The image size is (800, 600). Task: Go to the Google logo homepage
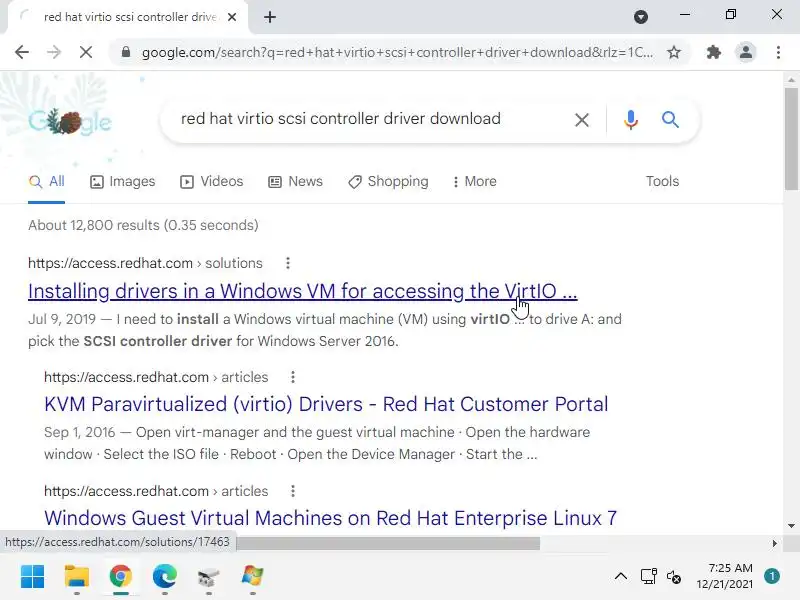70,121
